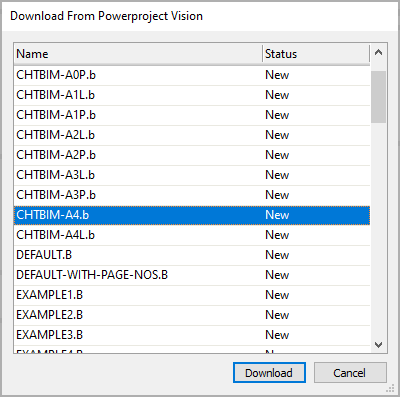Cancel the download dialog

coord(350,373)
